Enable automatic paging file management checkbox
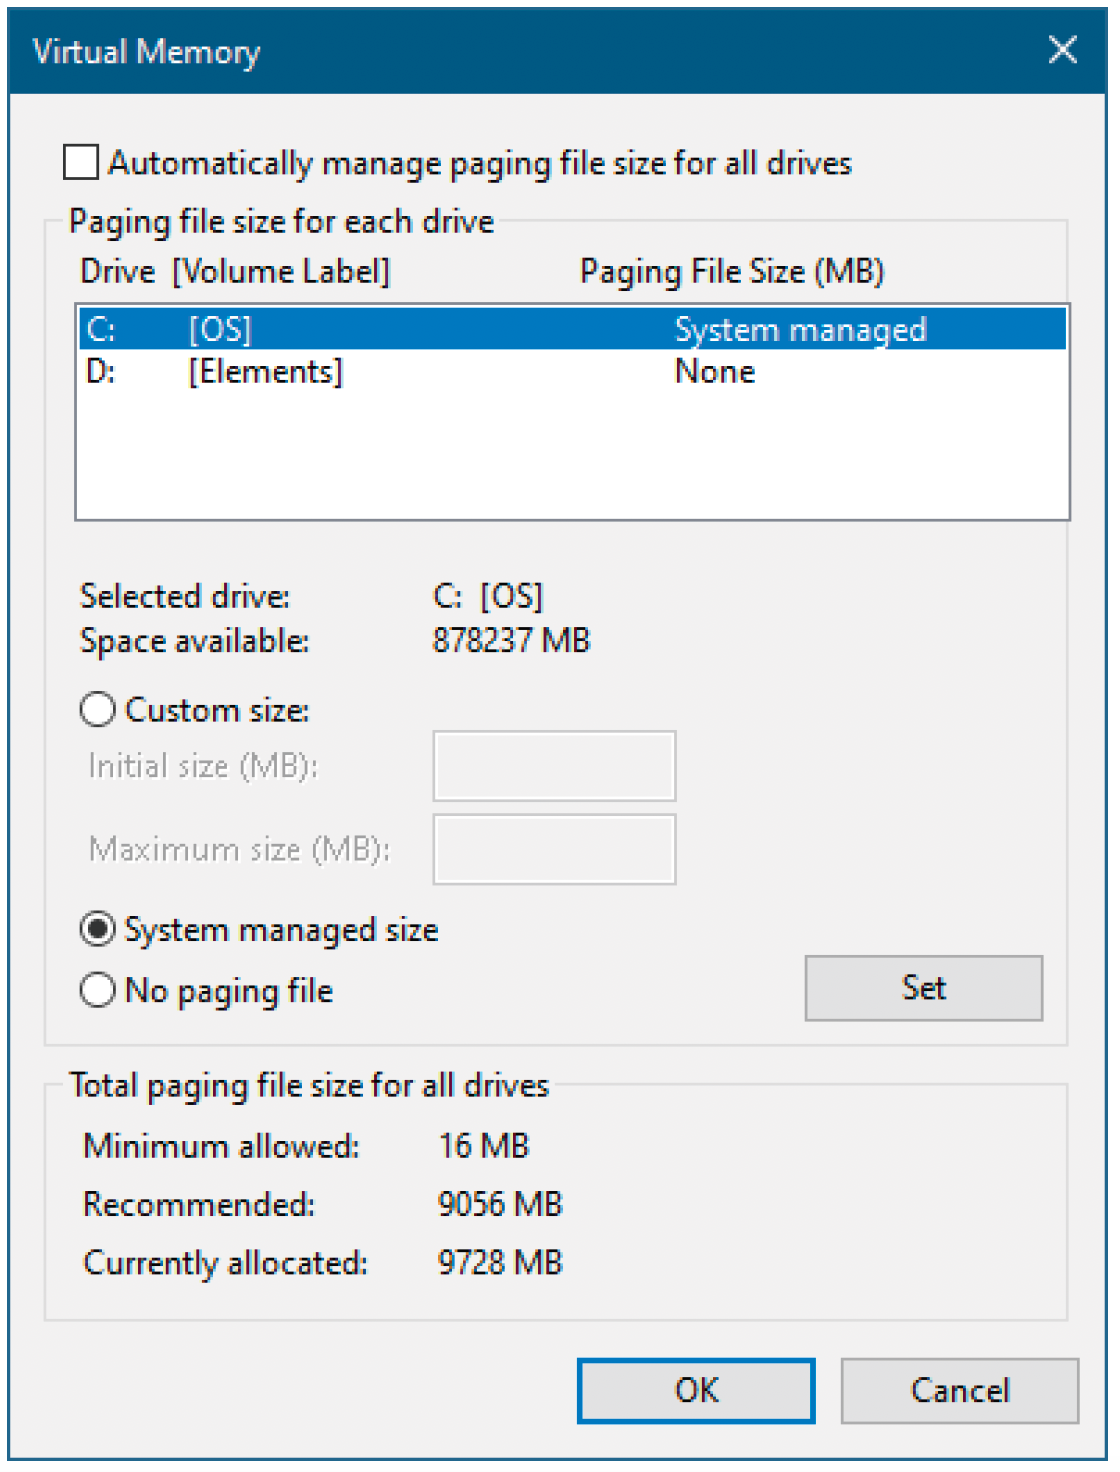Screen dimensions: 1120x1472 pyautogui.click(x=81, y=162)
